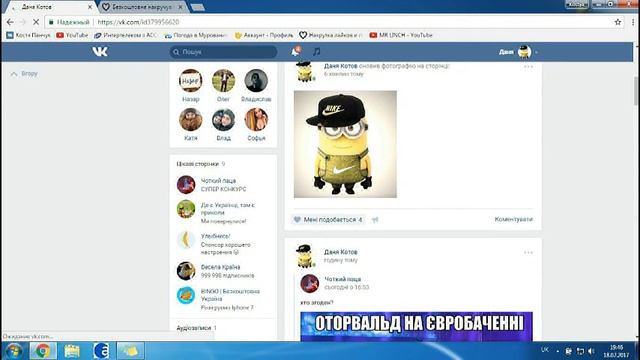The height and width of the screenshot is (360, 640).
Task: Click the Коментувати link under the photo
Action: click(x=513, y=219)
